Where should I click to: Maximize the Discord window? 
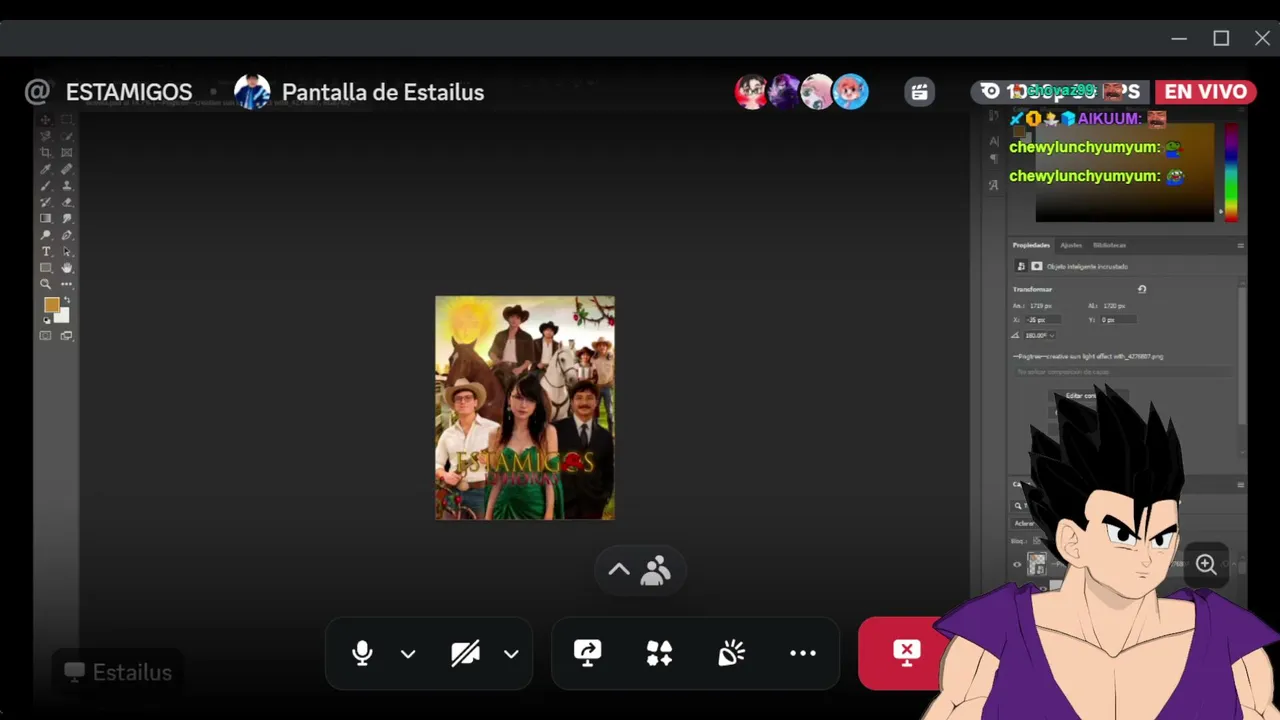(1221, 38)
